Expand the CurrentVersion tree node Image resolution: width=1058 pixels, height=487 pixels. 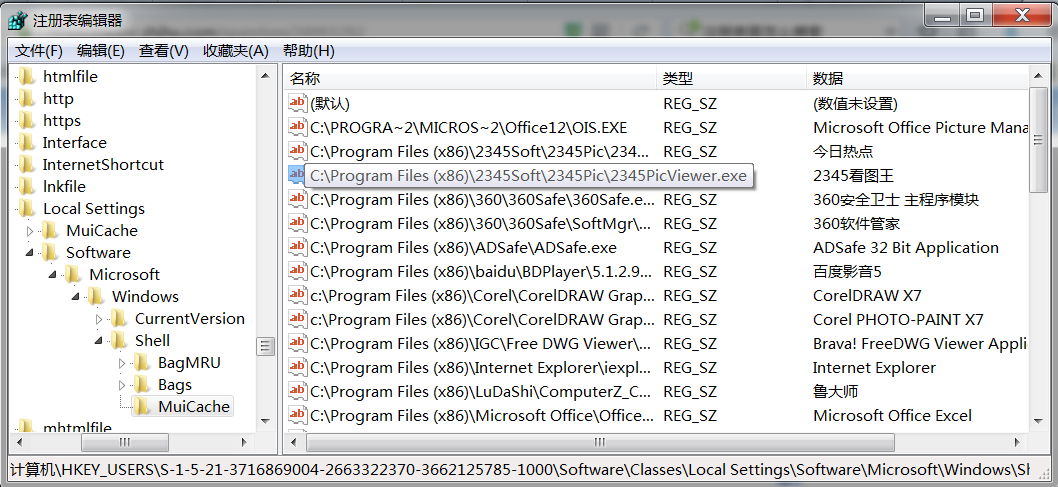99,318
